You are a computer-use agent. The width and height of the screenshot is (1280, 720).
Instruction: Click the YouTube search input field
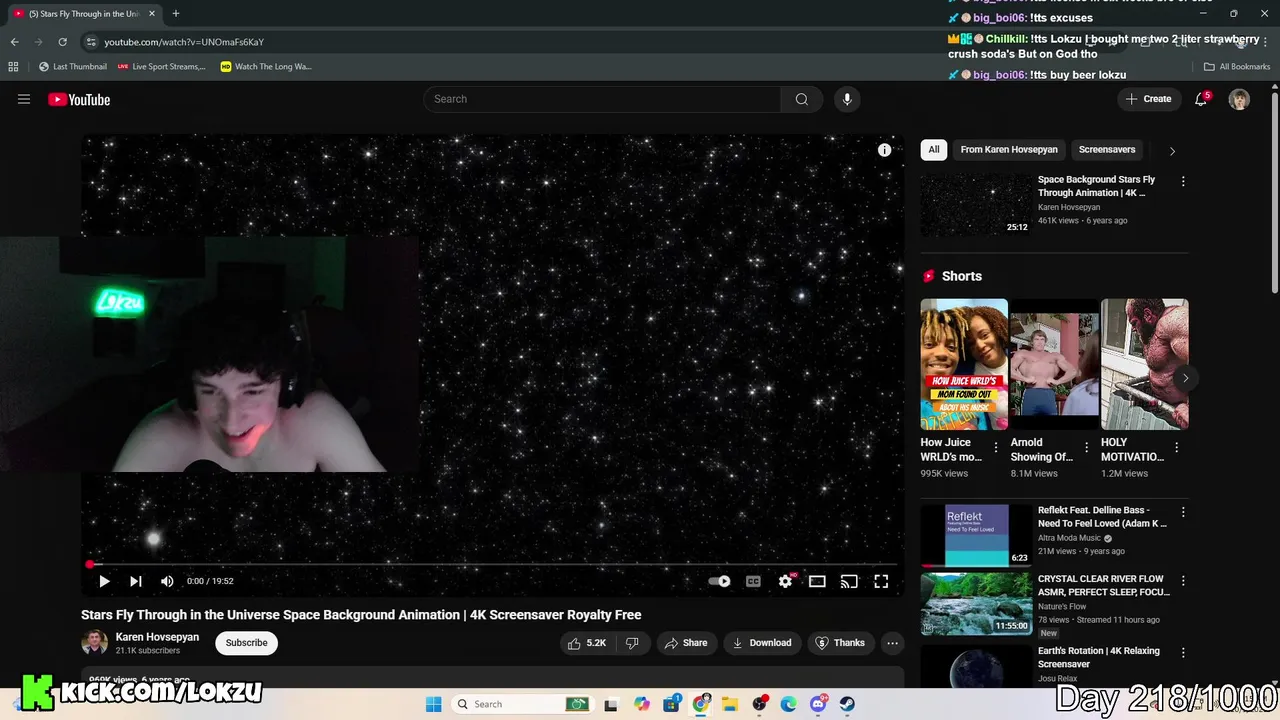pyautogui.click(x=603, y=99)
